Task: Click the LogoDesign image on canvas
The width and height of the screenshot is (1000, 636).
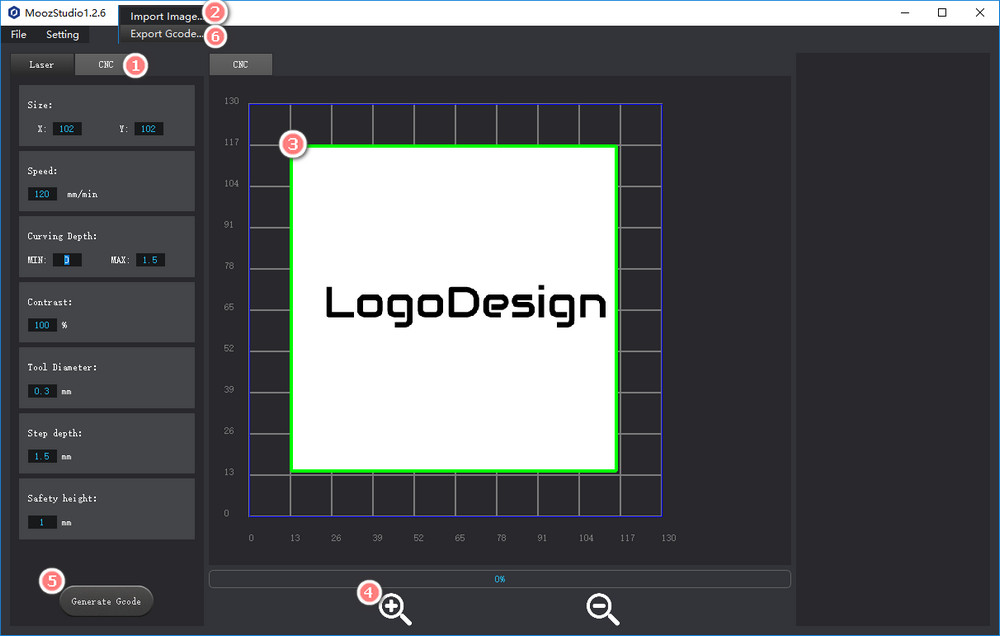Action: click(453, 308)
